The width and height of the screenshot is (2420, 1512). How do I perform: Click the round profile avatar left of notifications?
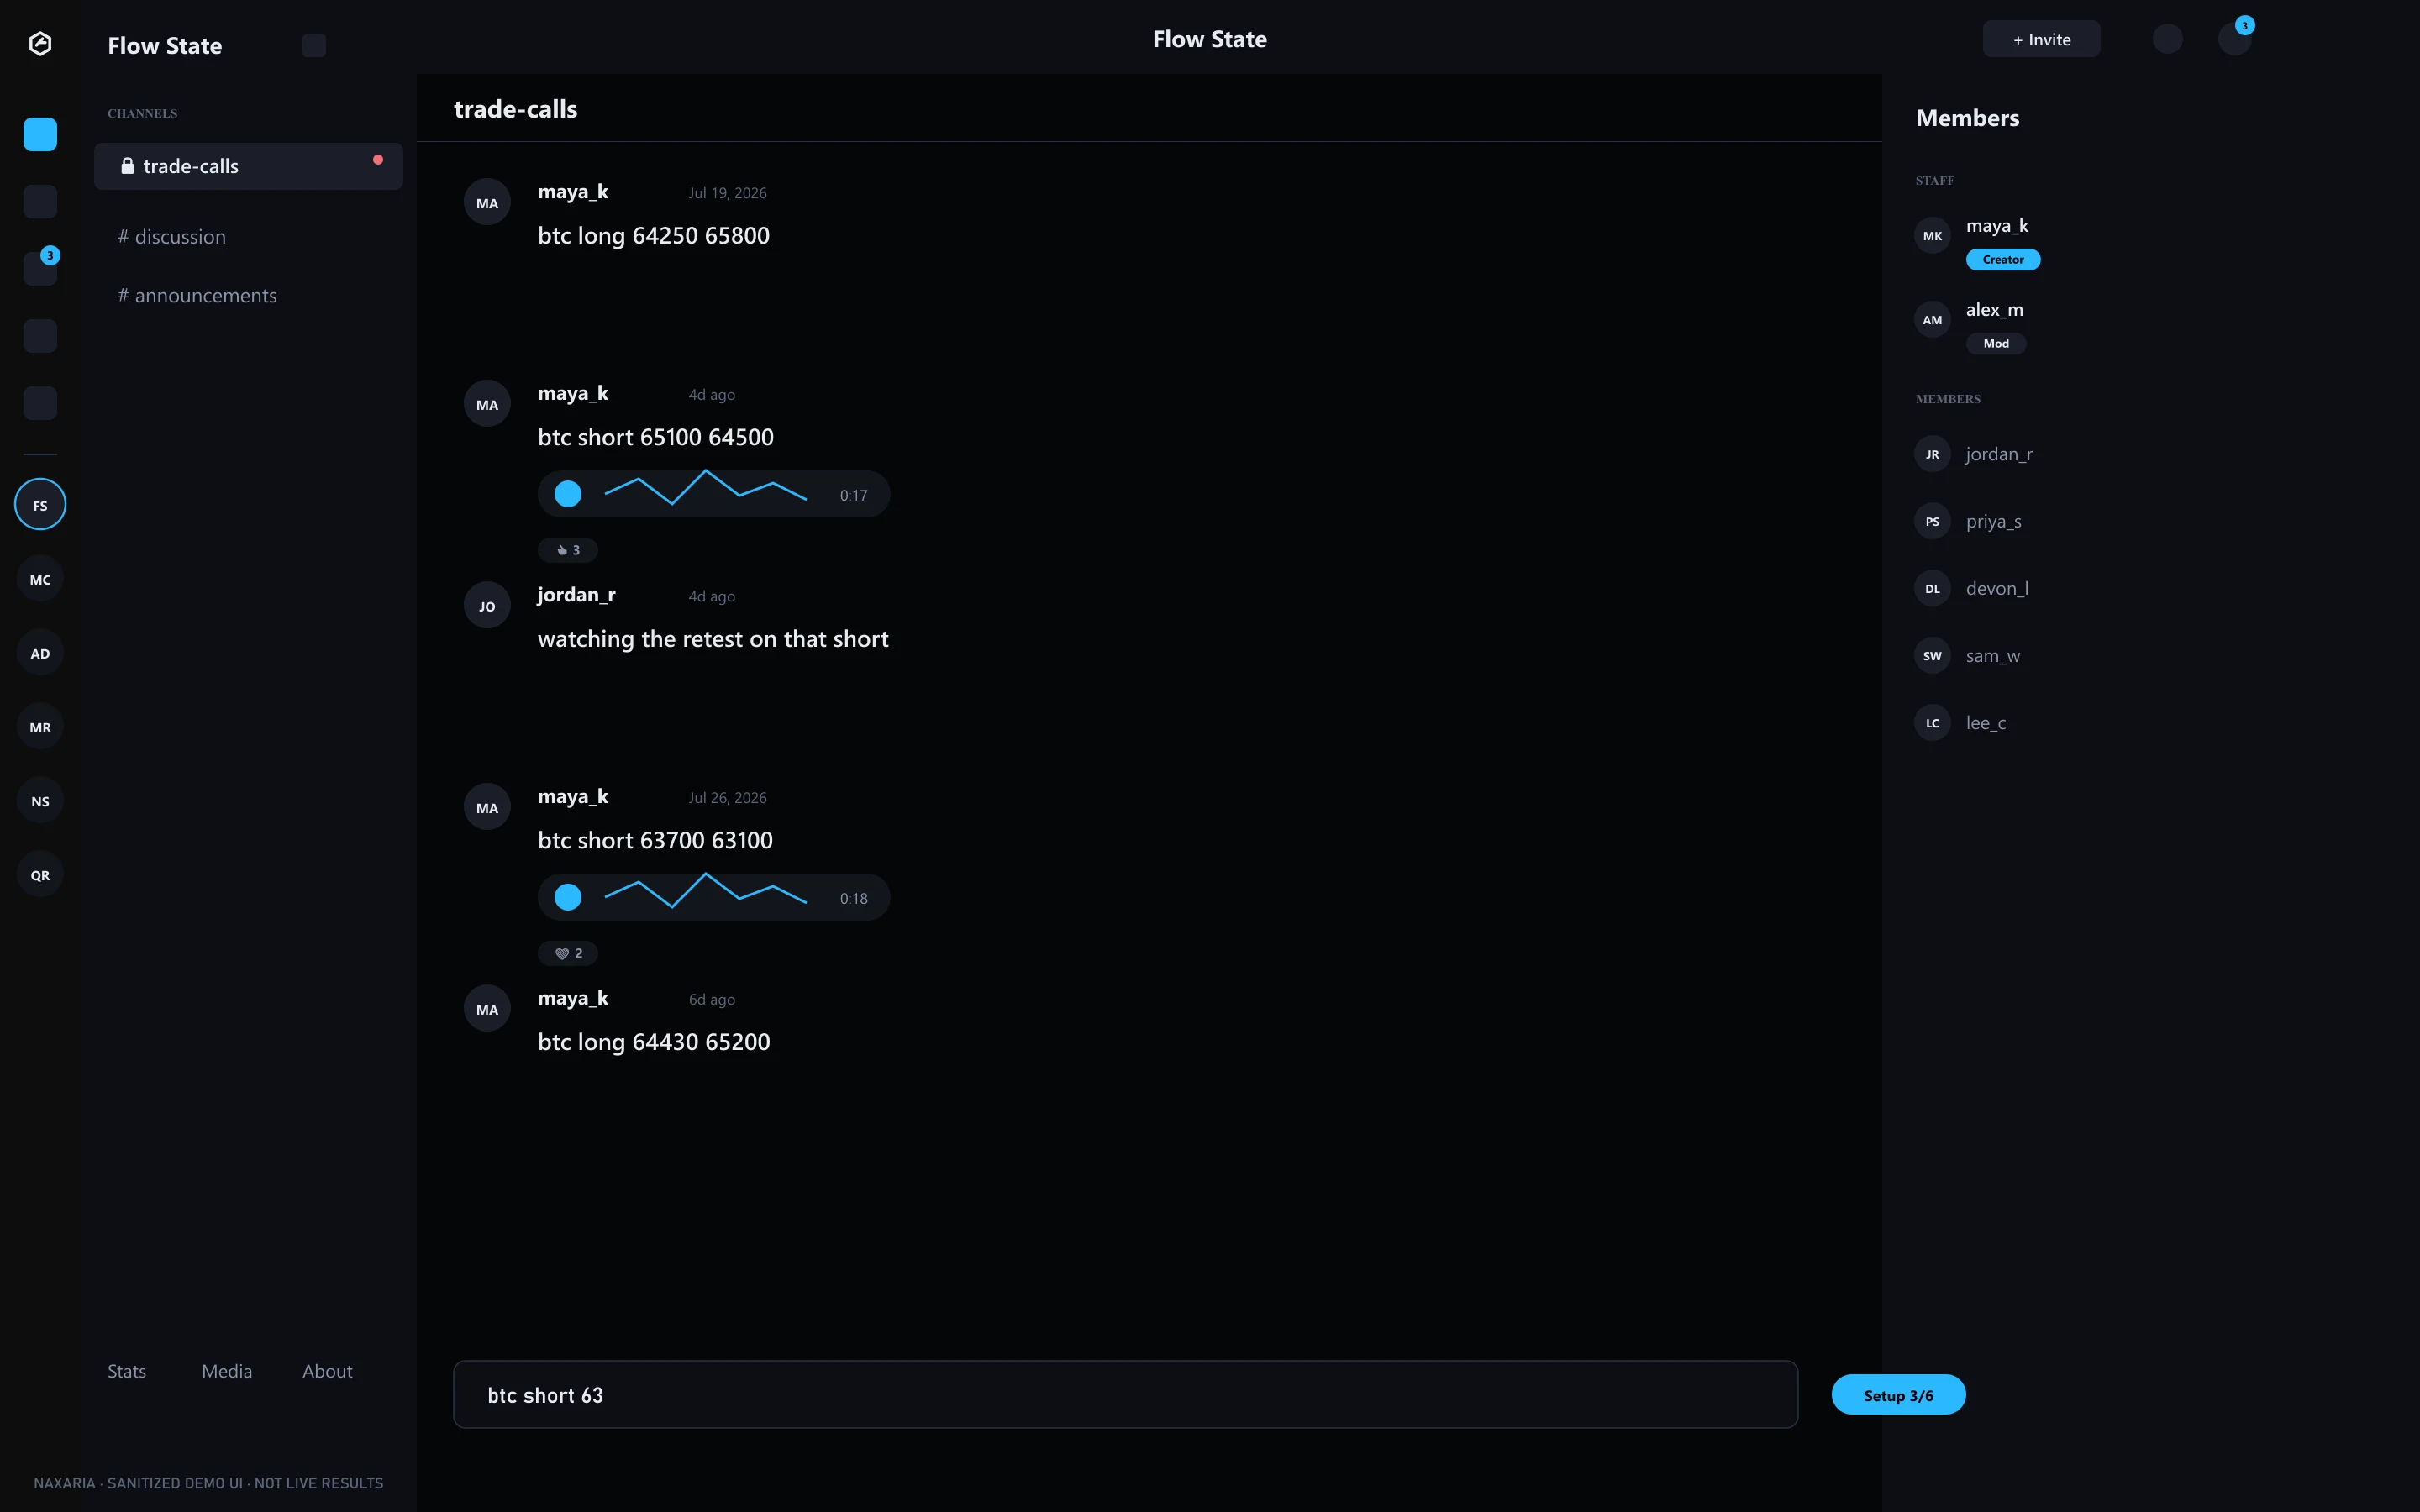click(x=2167, y=39)
